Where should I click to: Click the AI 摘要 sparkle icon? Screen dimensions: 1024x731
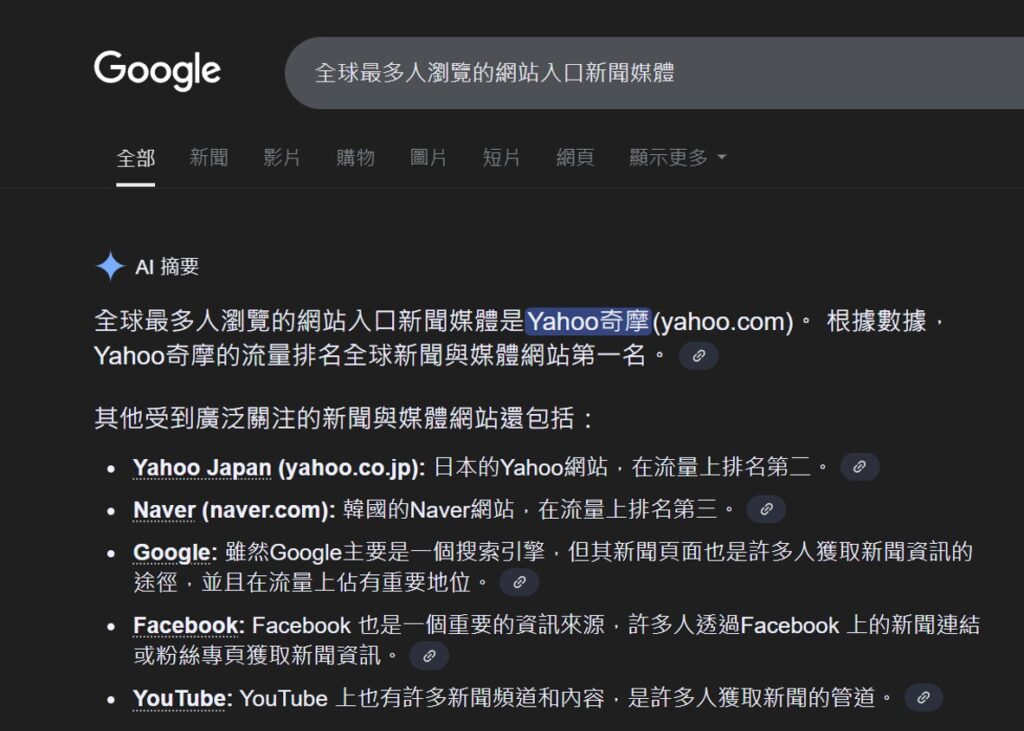(110, 267)
